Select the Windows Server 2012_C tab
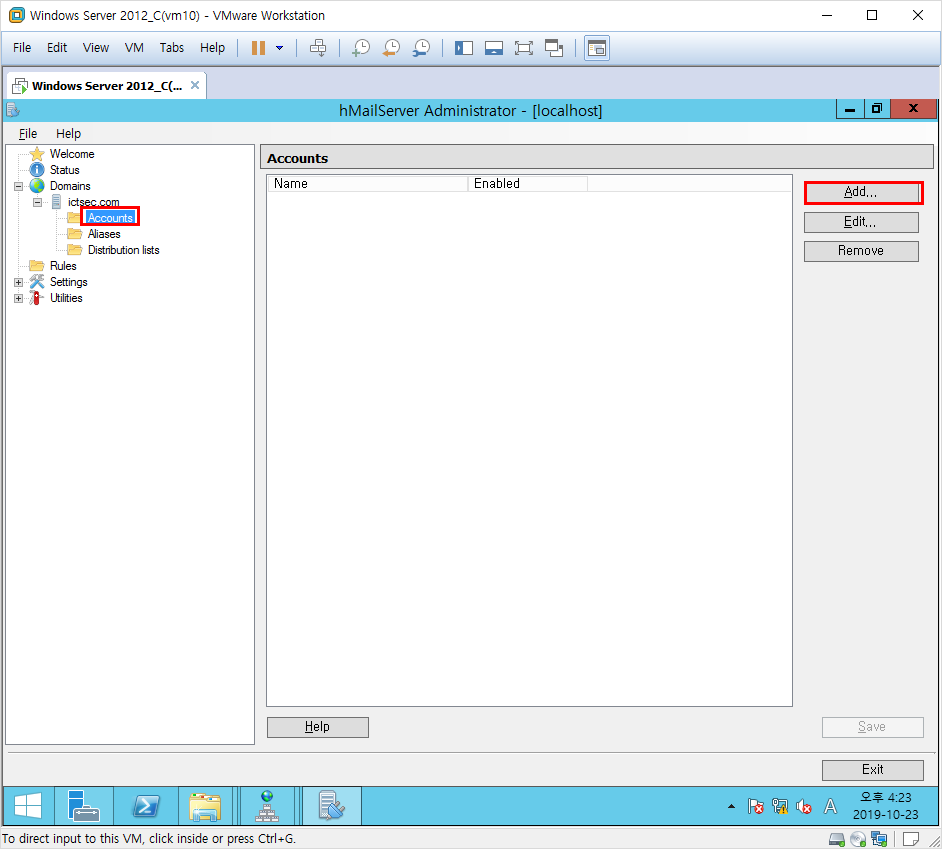 click(x=106, y=86)
